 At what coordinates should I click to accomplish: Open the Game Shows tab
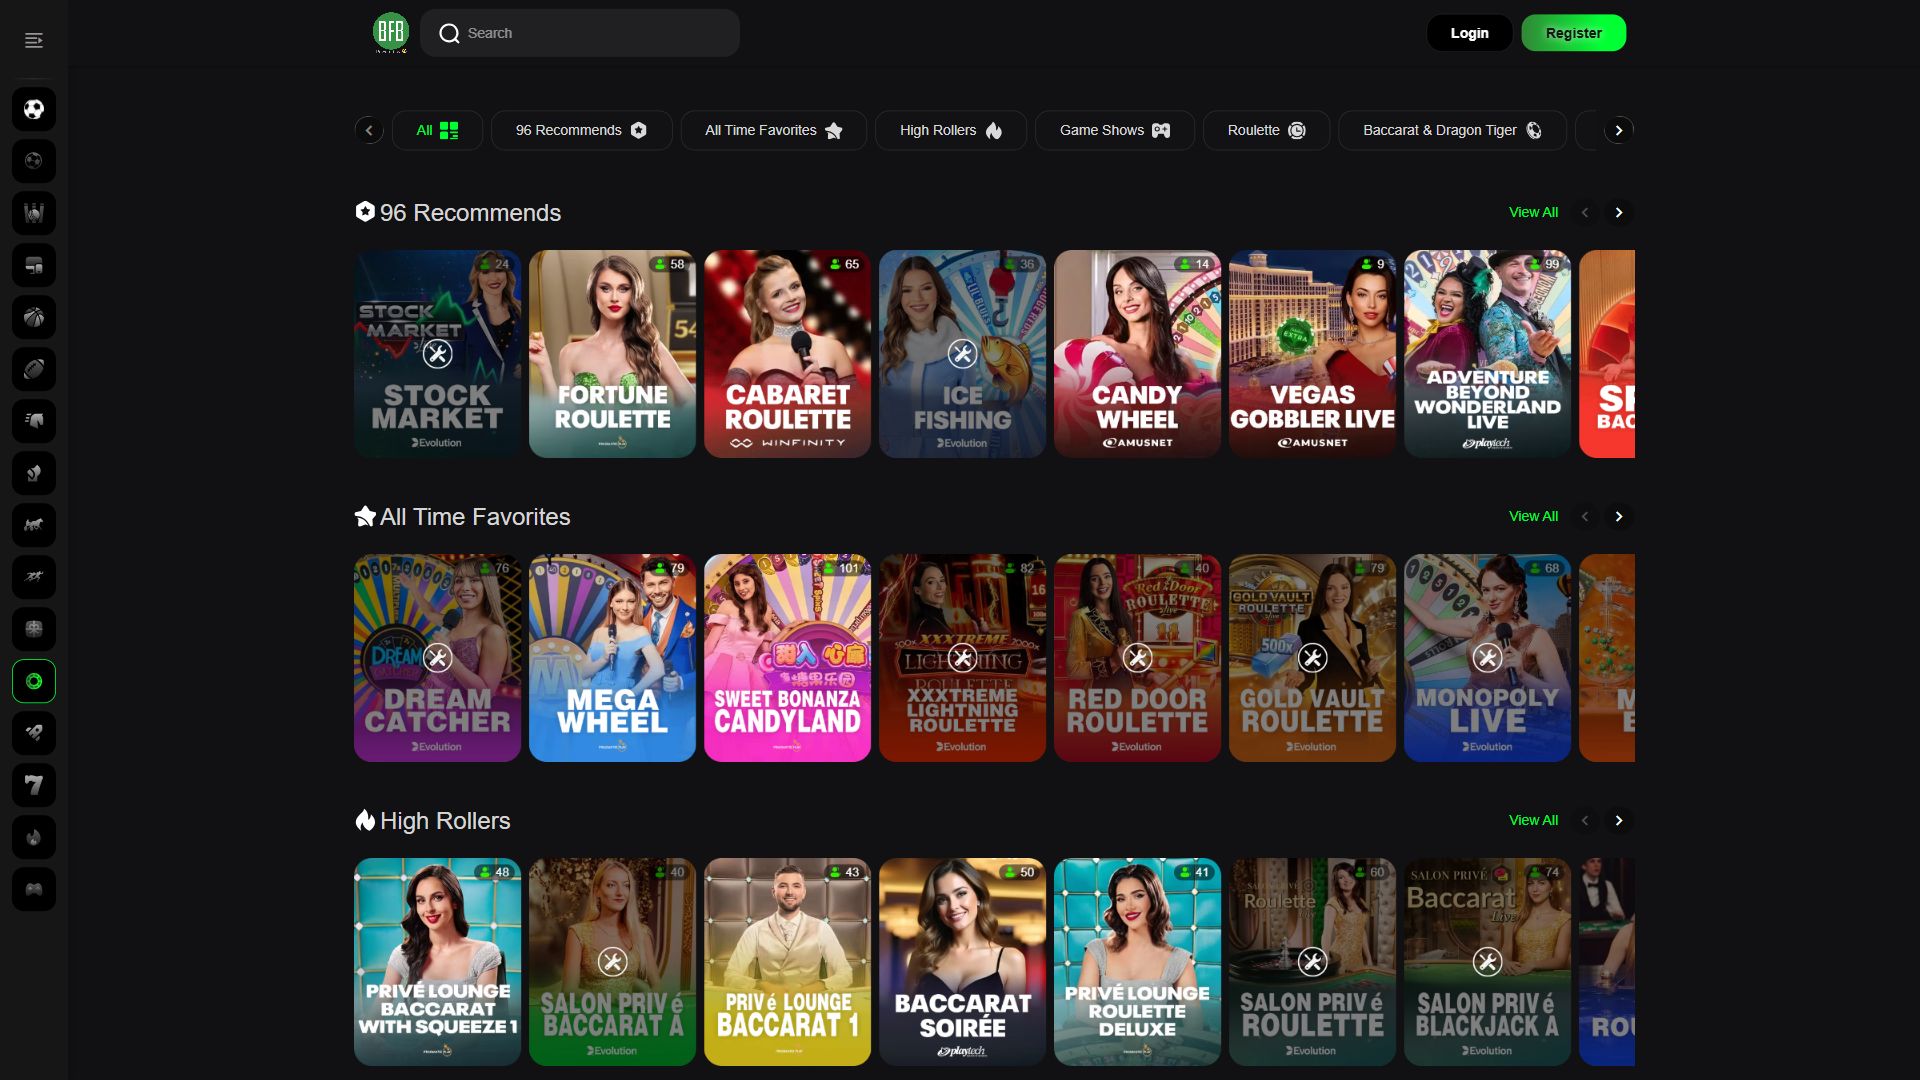(1114, 130)
